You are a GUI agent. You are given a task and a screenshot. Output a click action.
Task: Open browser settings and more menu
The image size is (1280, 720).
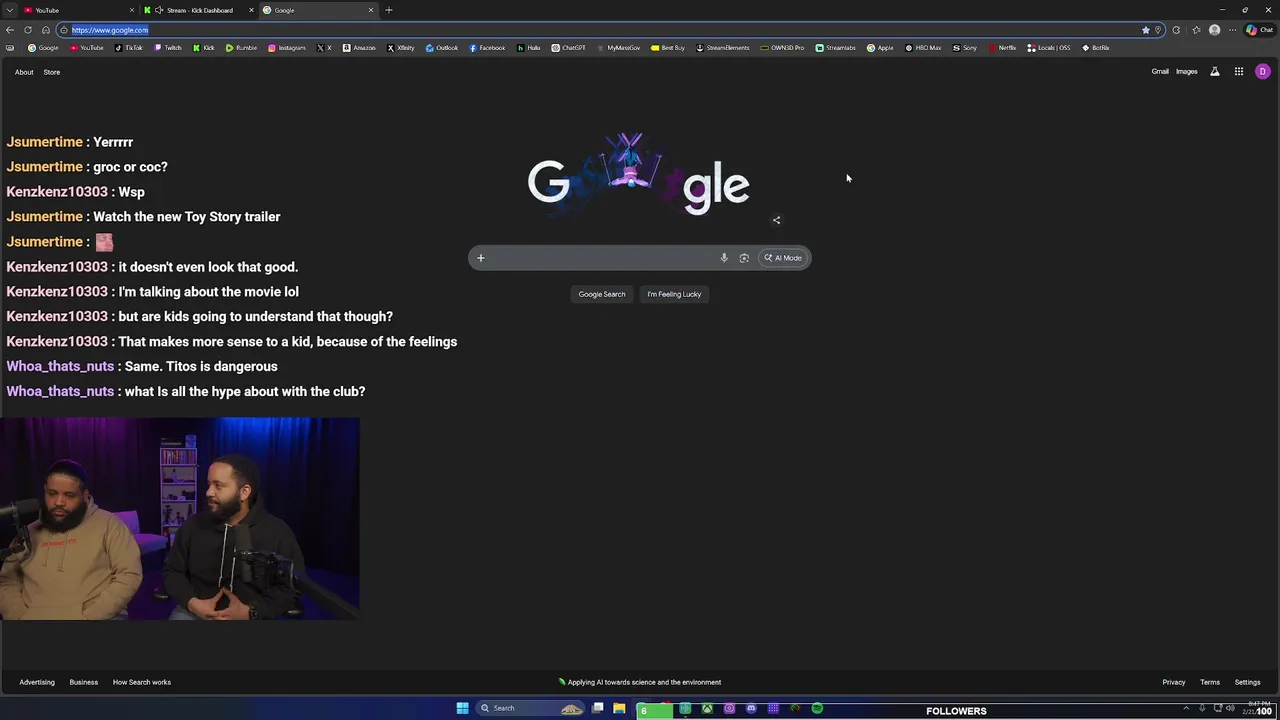[x=1232, y=30]
